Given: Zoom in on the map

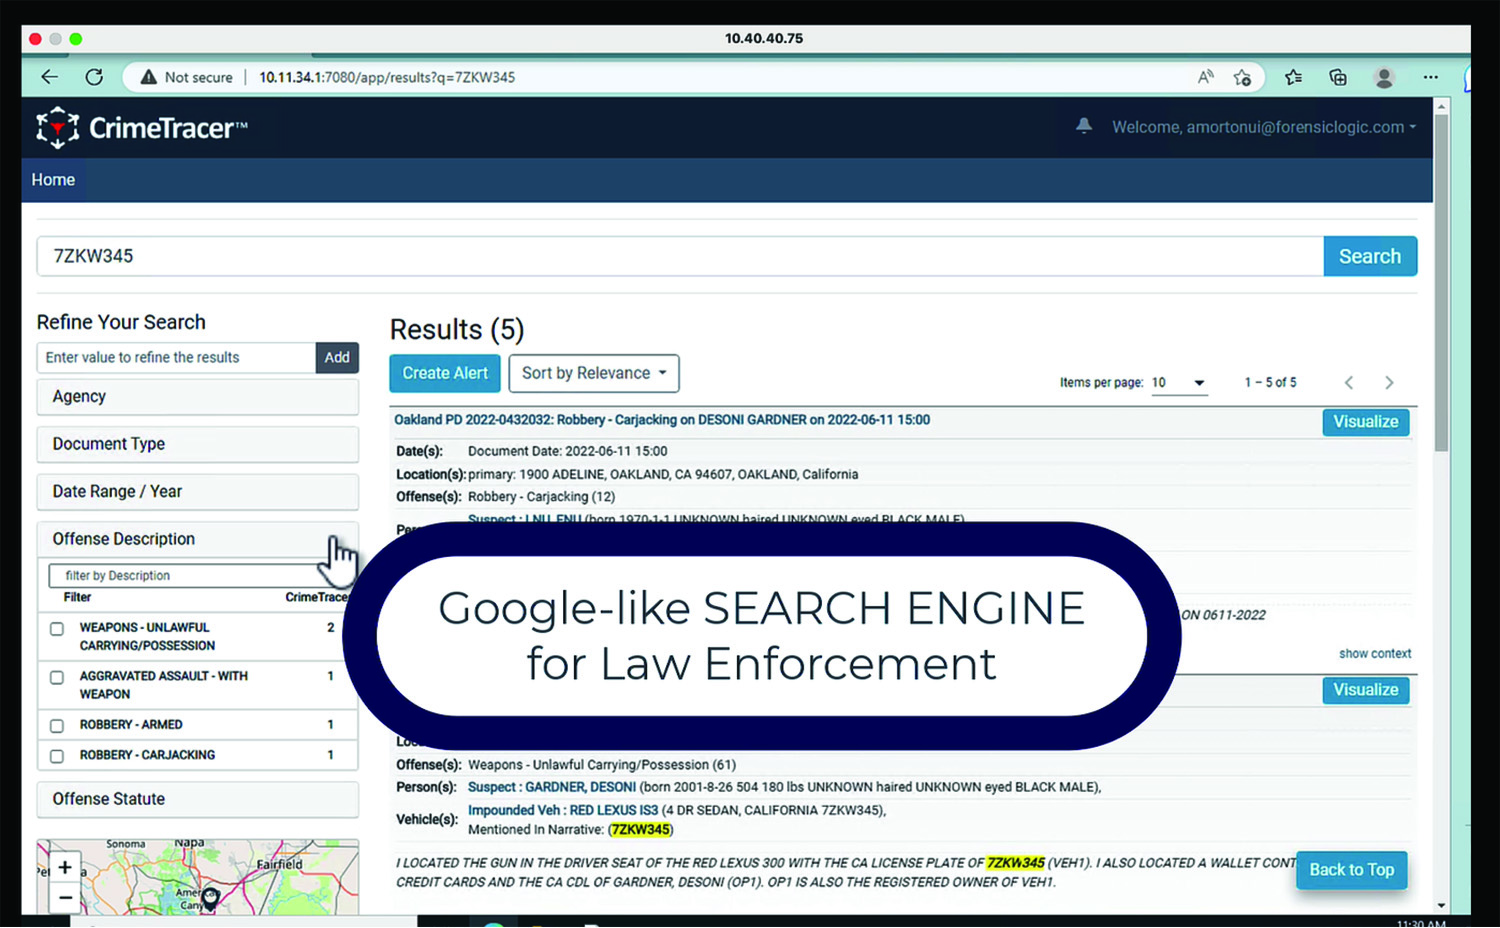Looking at the screenshot, I should [65, 867].
